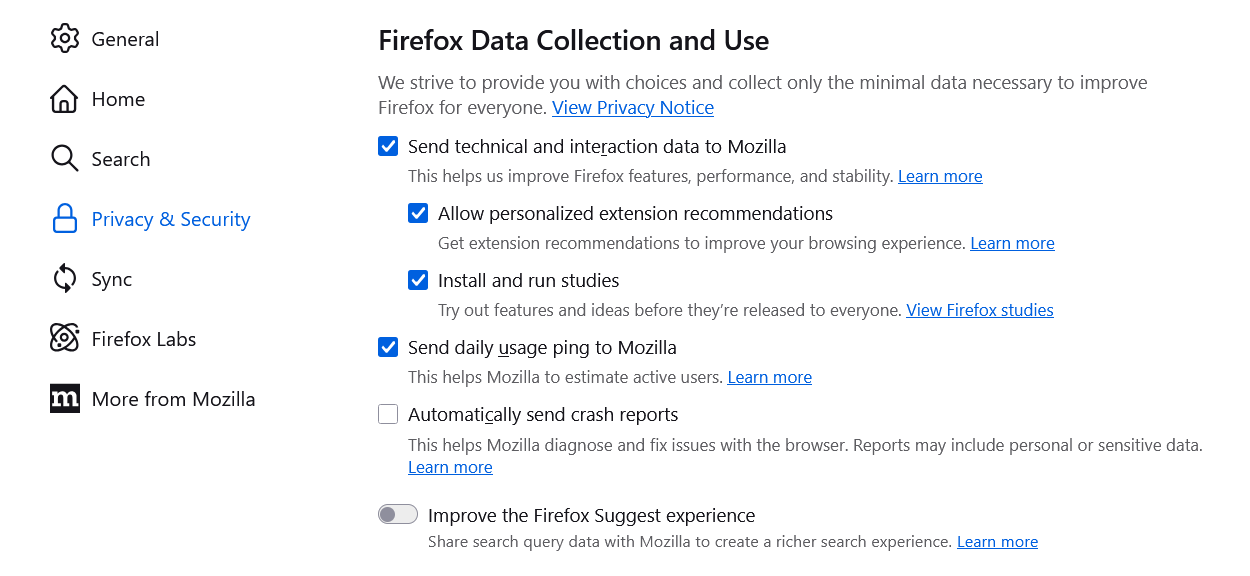Click Learn more under crash reports
The width and height of the screenshot is (1250, 576).
point(450,466)
